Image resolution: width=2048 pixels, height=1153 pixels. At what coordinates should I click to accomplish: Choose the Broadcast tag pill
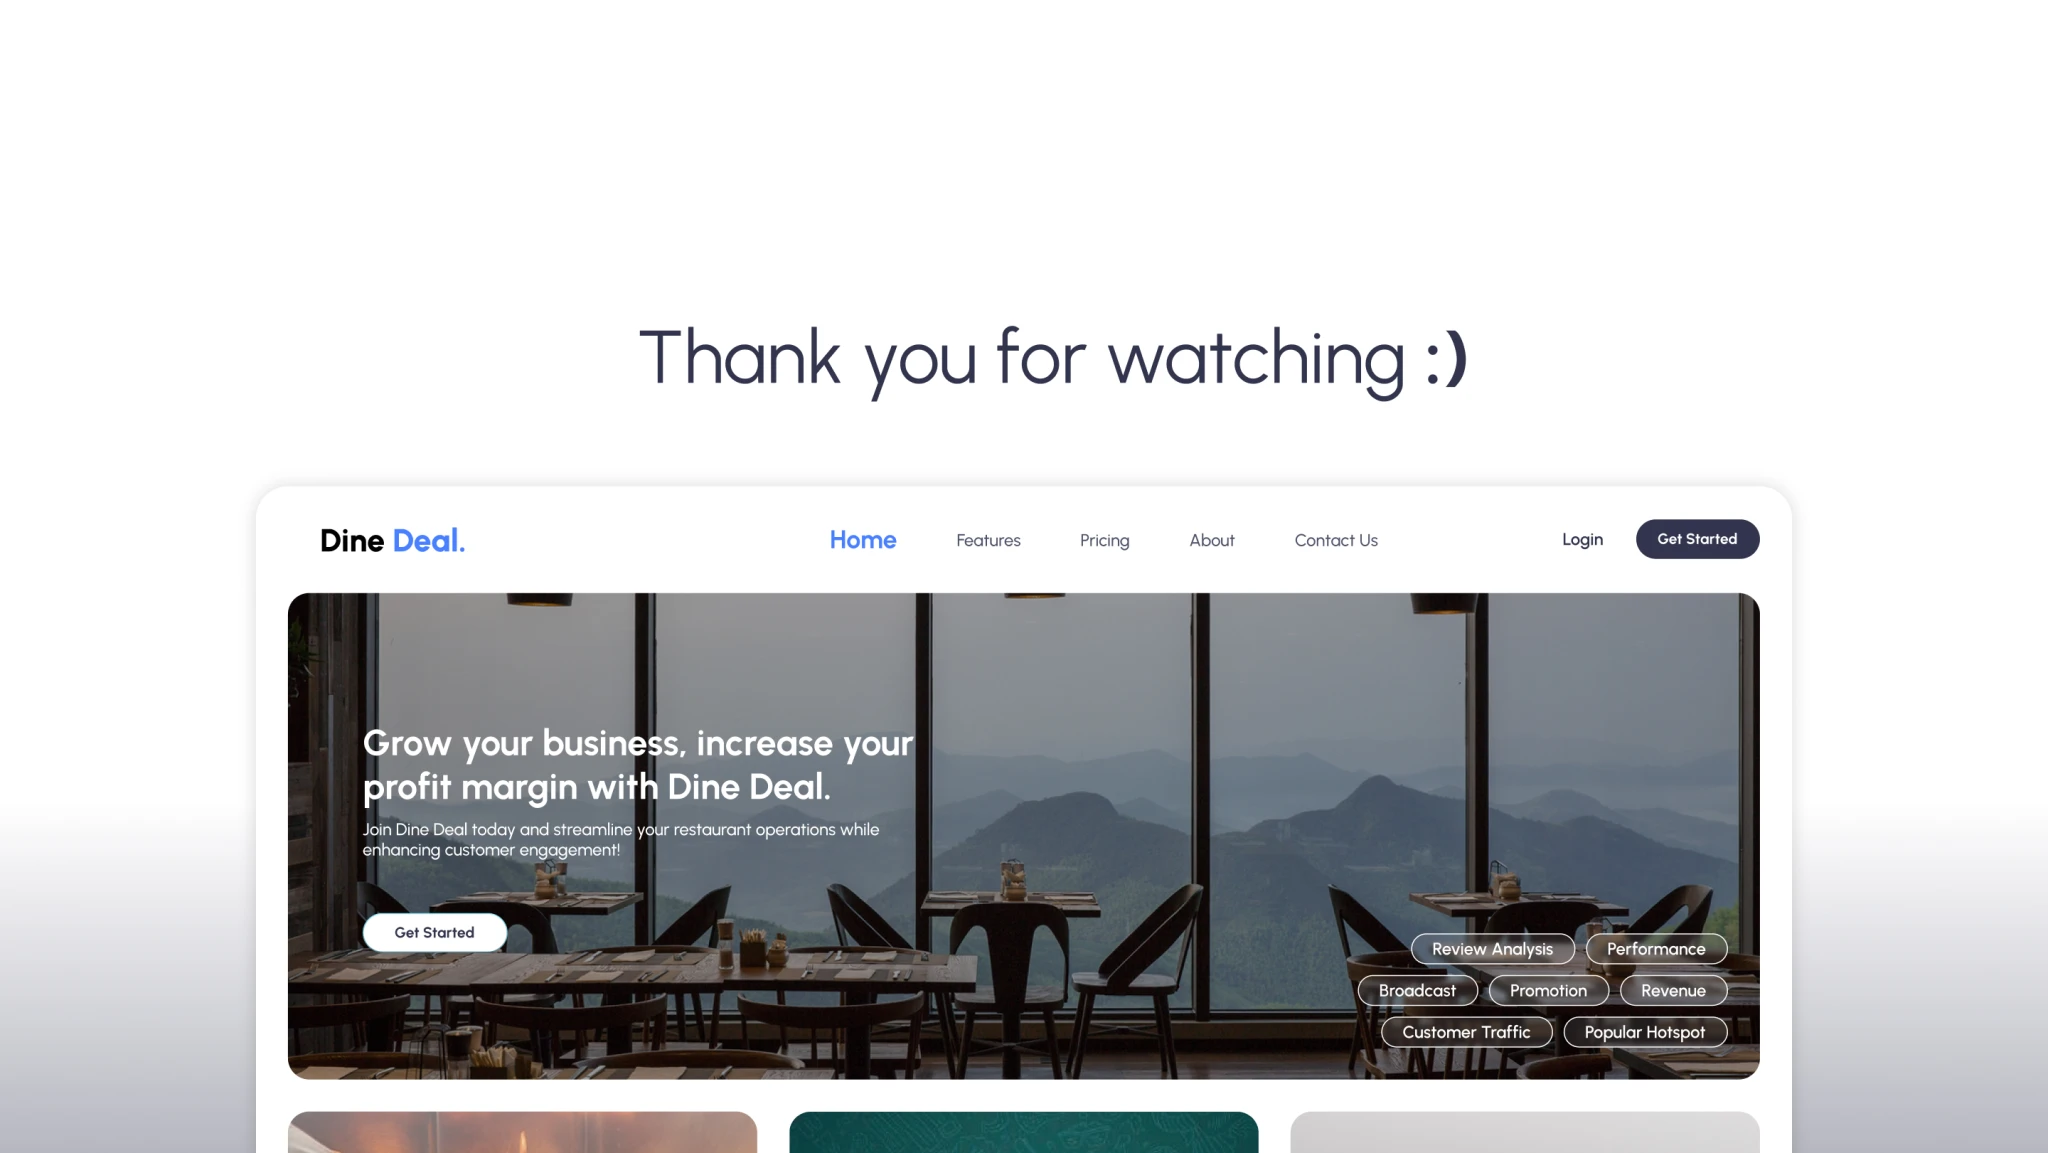coord(1417,991)
